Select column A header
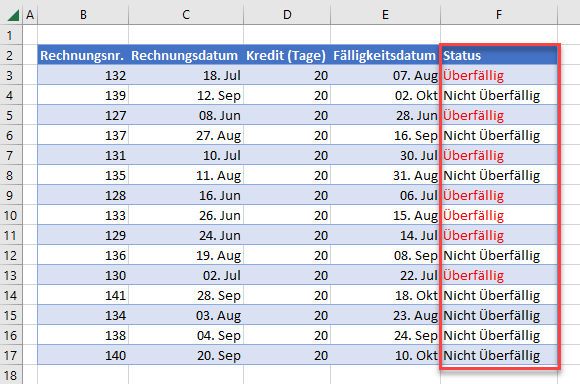The image size is (580, 384). click(30, 15)
